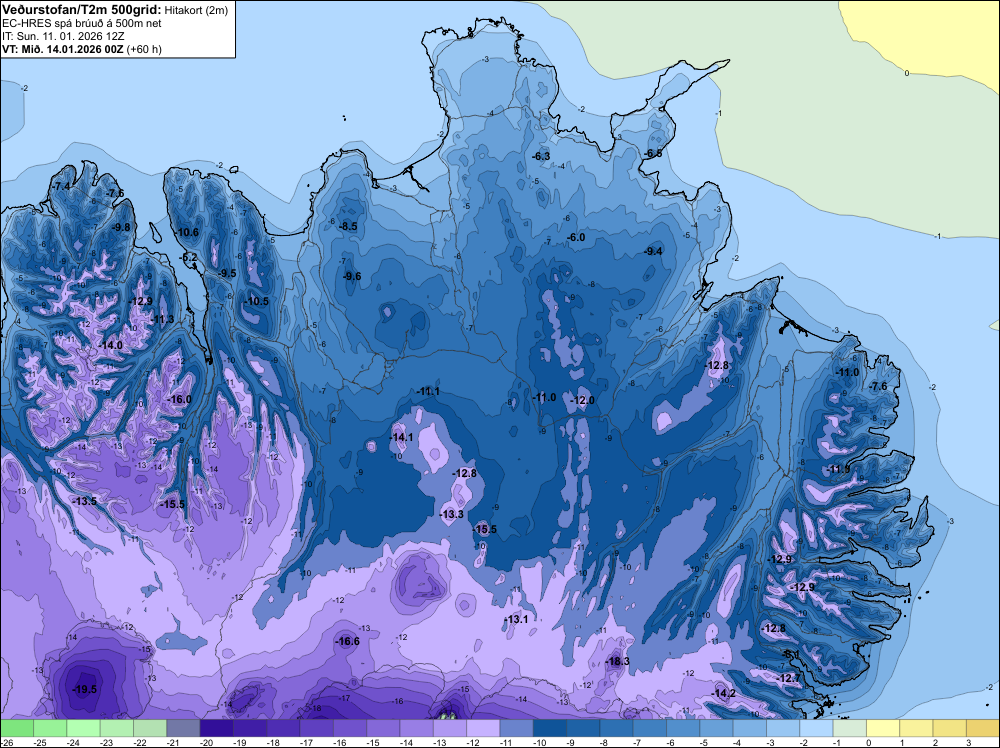Click the -12.7 temperature value on the map

(789, 678)
